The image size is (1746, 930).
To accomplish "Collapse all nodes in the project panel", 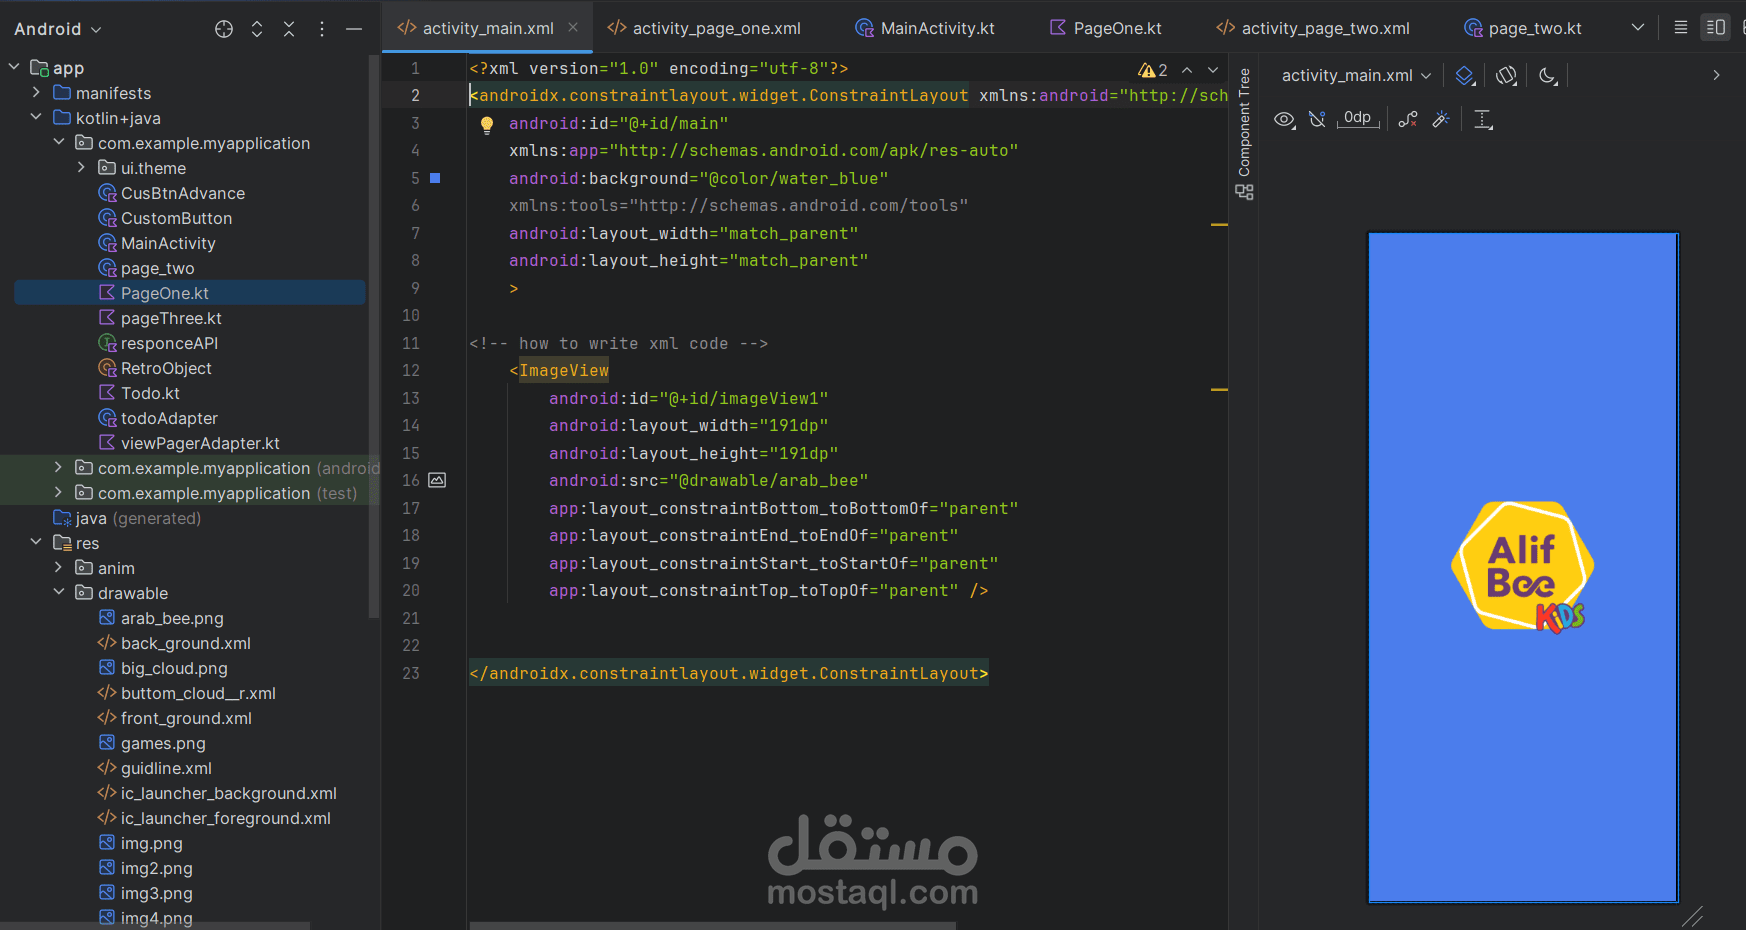I will click(289, 29).
